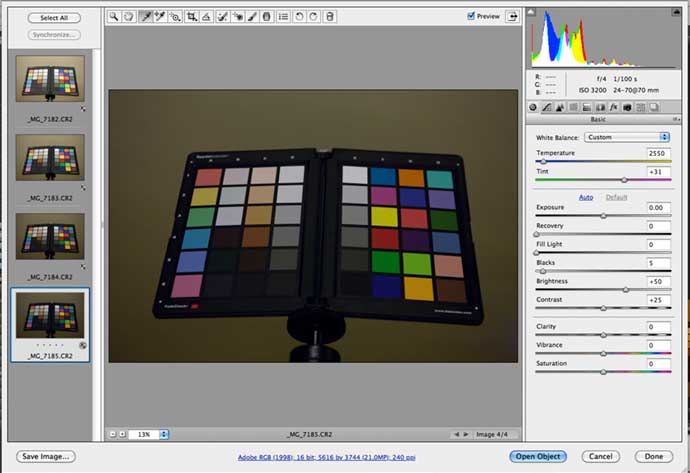Click the Contrast value field +25
The width and height of the screenshot is (690, 473).
point(659,300)
